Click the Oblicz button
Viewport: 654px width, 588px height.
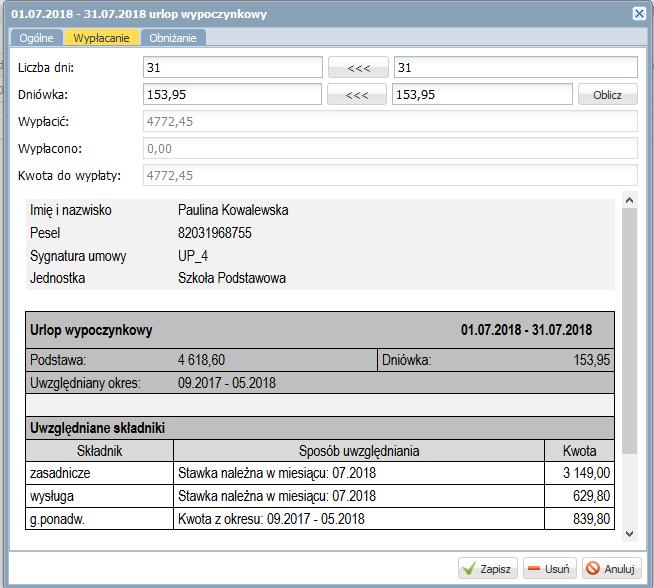tap(607, 95)
